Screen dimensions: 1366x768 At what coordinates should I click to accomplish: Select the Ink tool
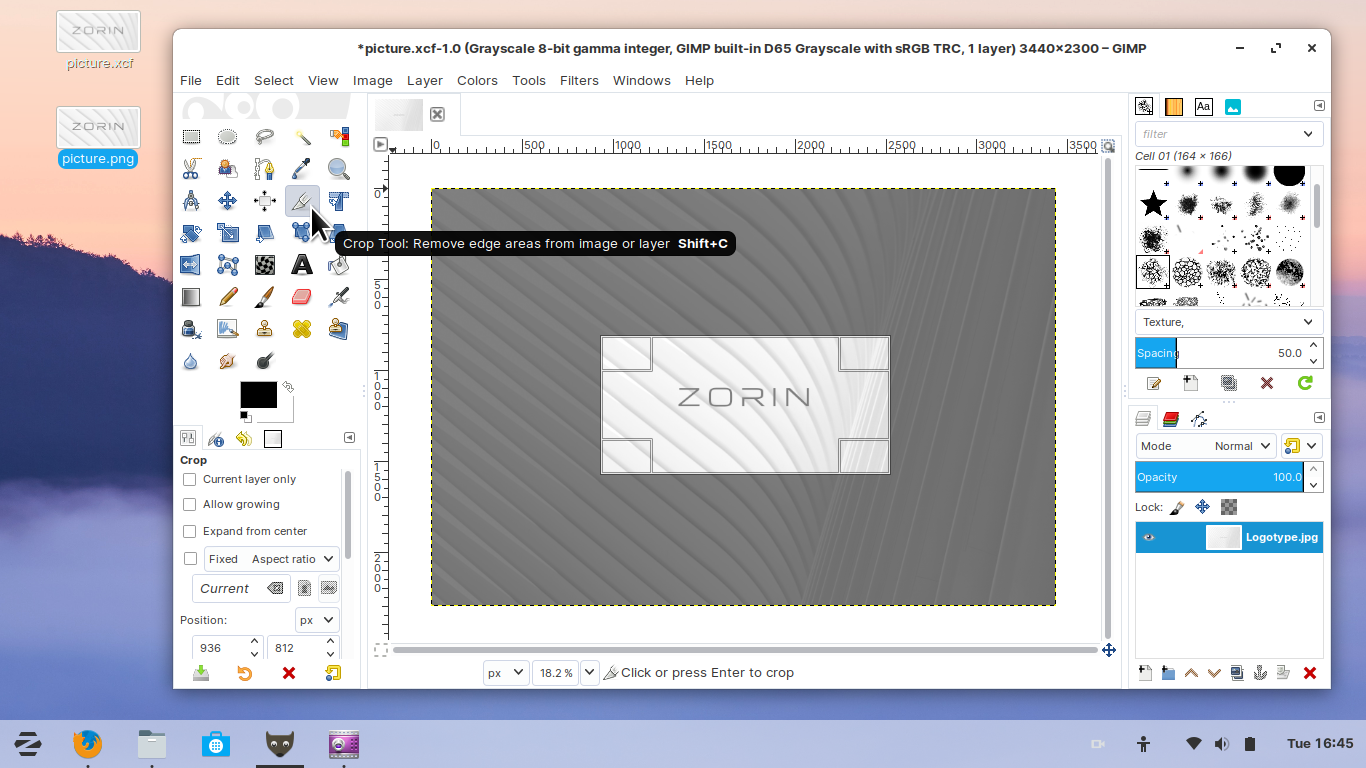coord(191,329)
